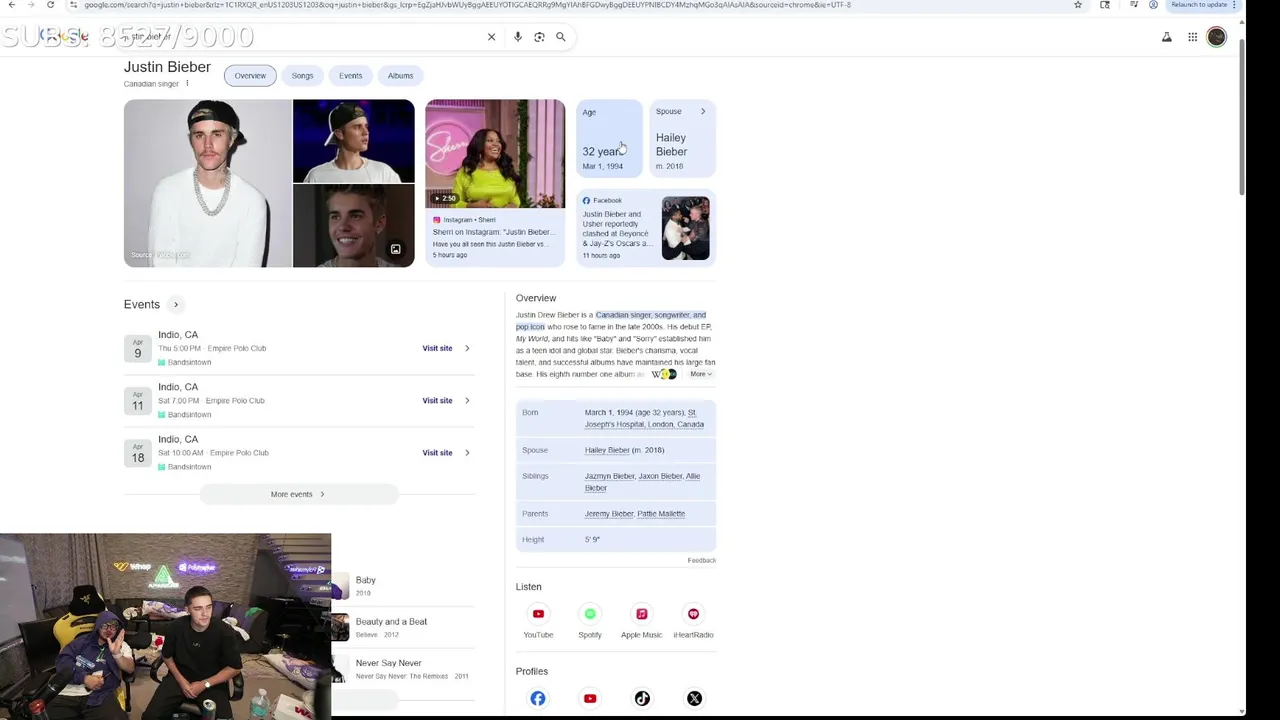Image resolution: width=1280 pixels, height=720 pixels.
Task: Click the Justin Bieber heading
Action: pyautogui.click(x=167, y=67)
